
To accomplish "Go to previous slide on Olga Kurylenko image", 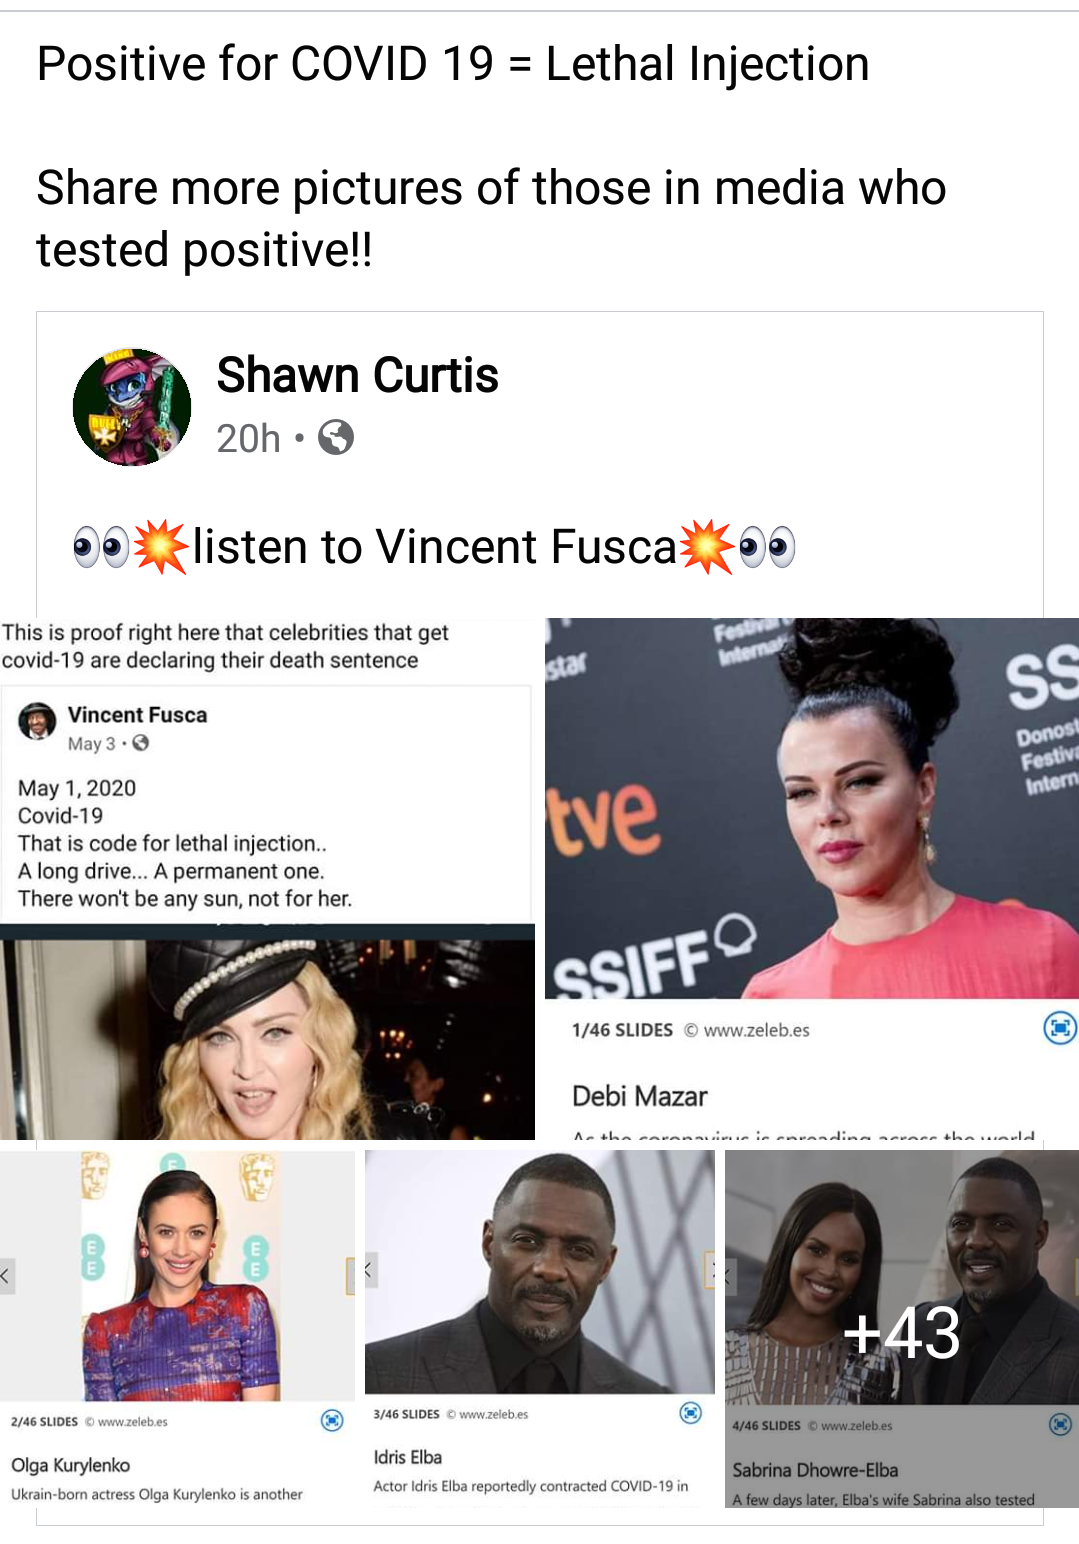I will coord(7,1275).
